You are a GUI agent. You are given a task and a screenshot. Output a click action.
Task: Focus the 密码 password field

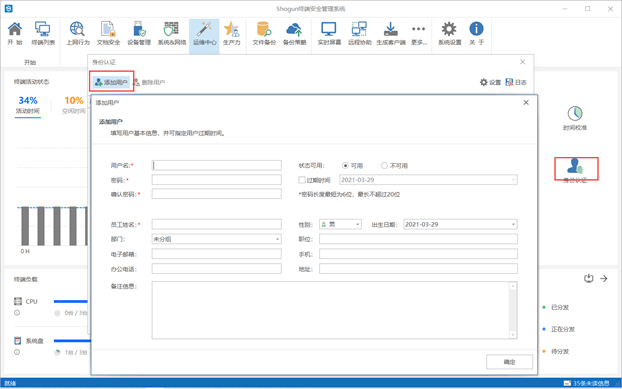tap(217, 180)
